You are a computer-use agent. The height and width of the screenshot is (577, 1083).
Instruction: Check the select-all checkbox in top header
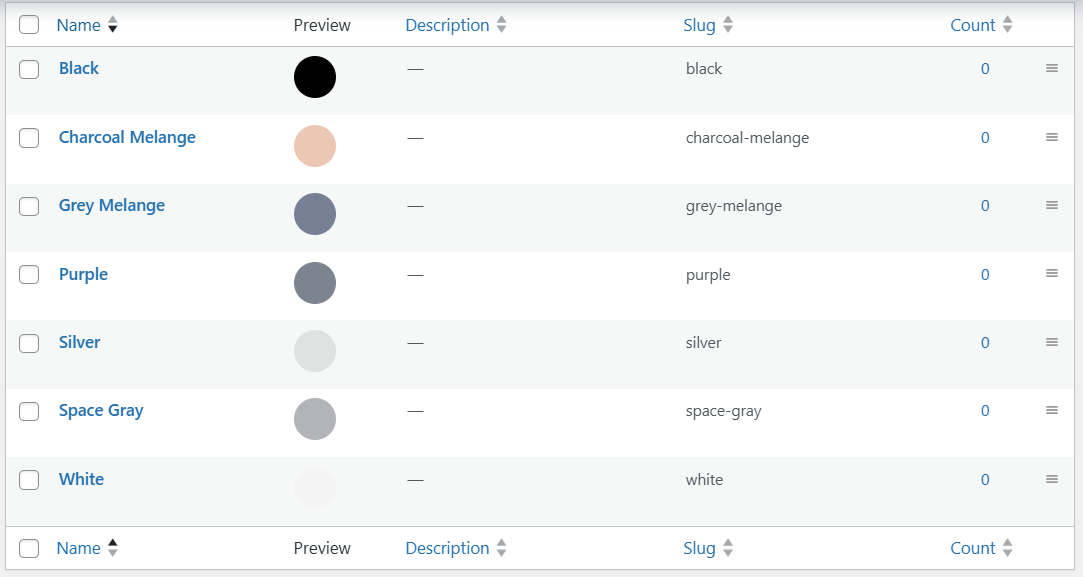coord(29,25)
